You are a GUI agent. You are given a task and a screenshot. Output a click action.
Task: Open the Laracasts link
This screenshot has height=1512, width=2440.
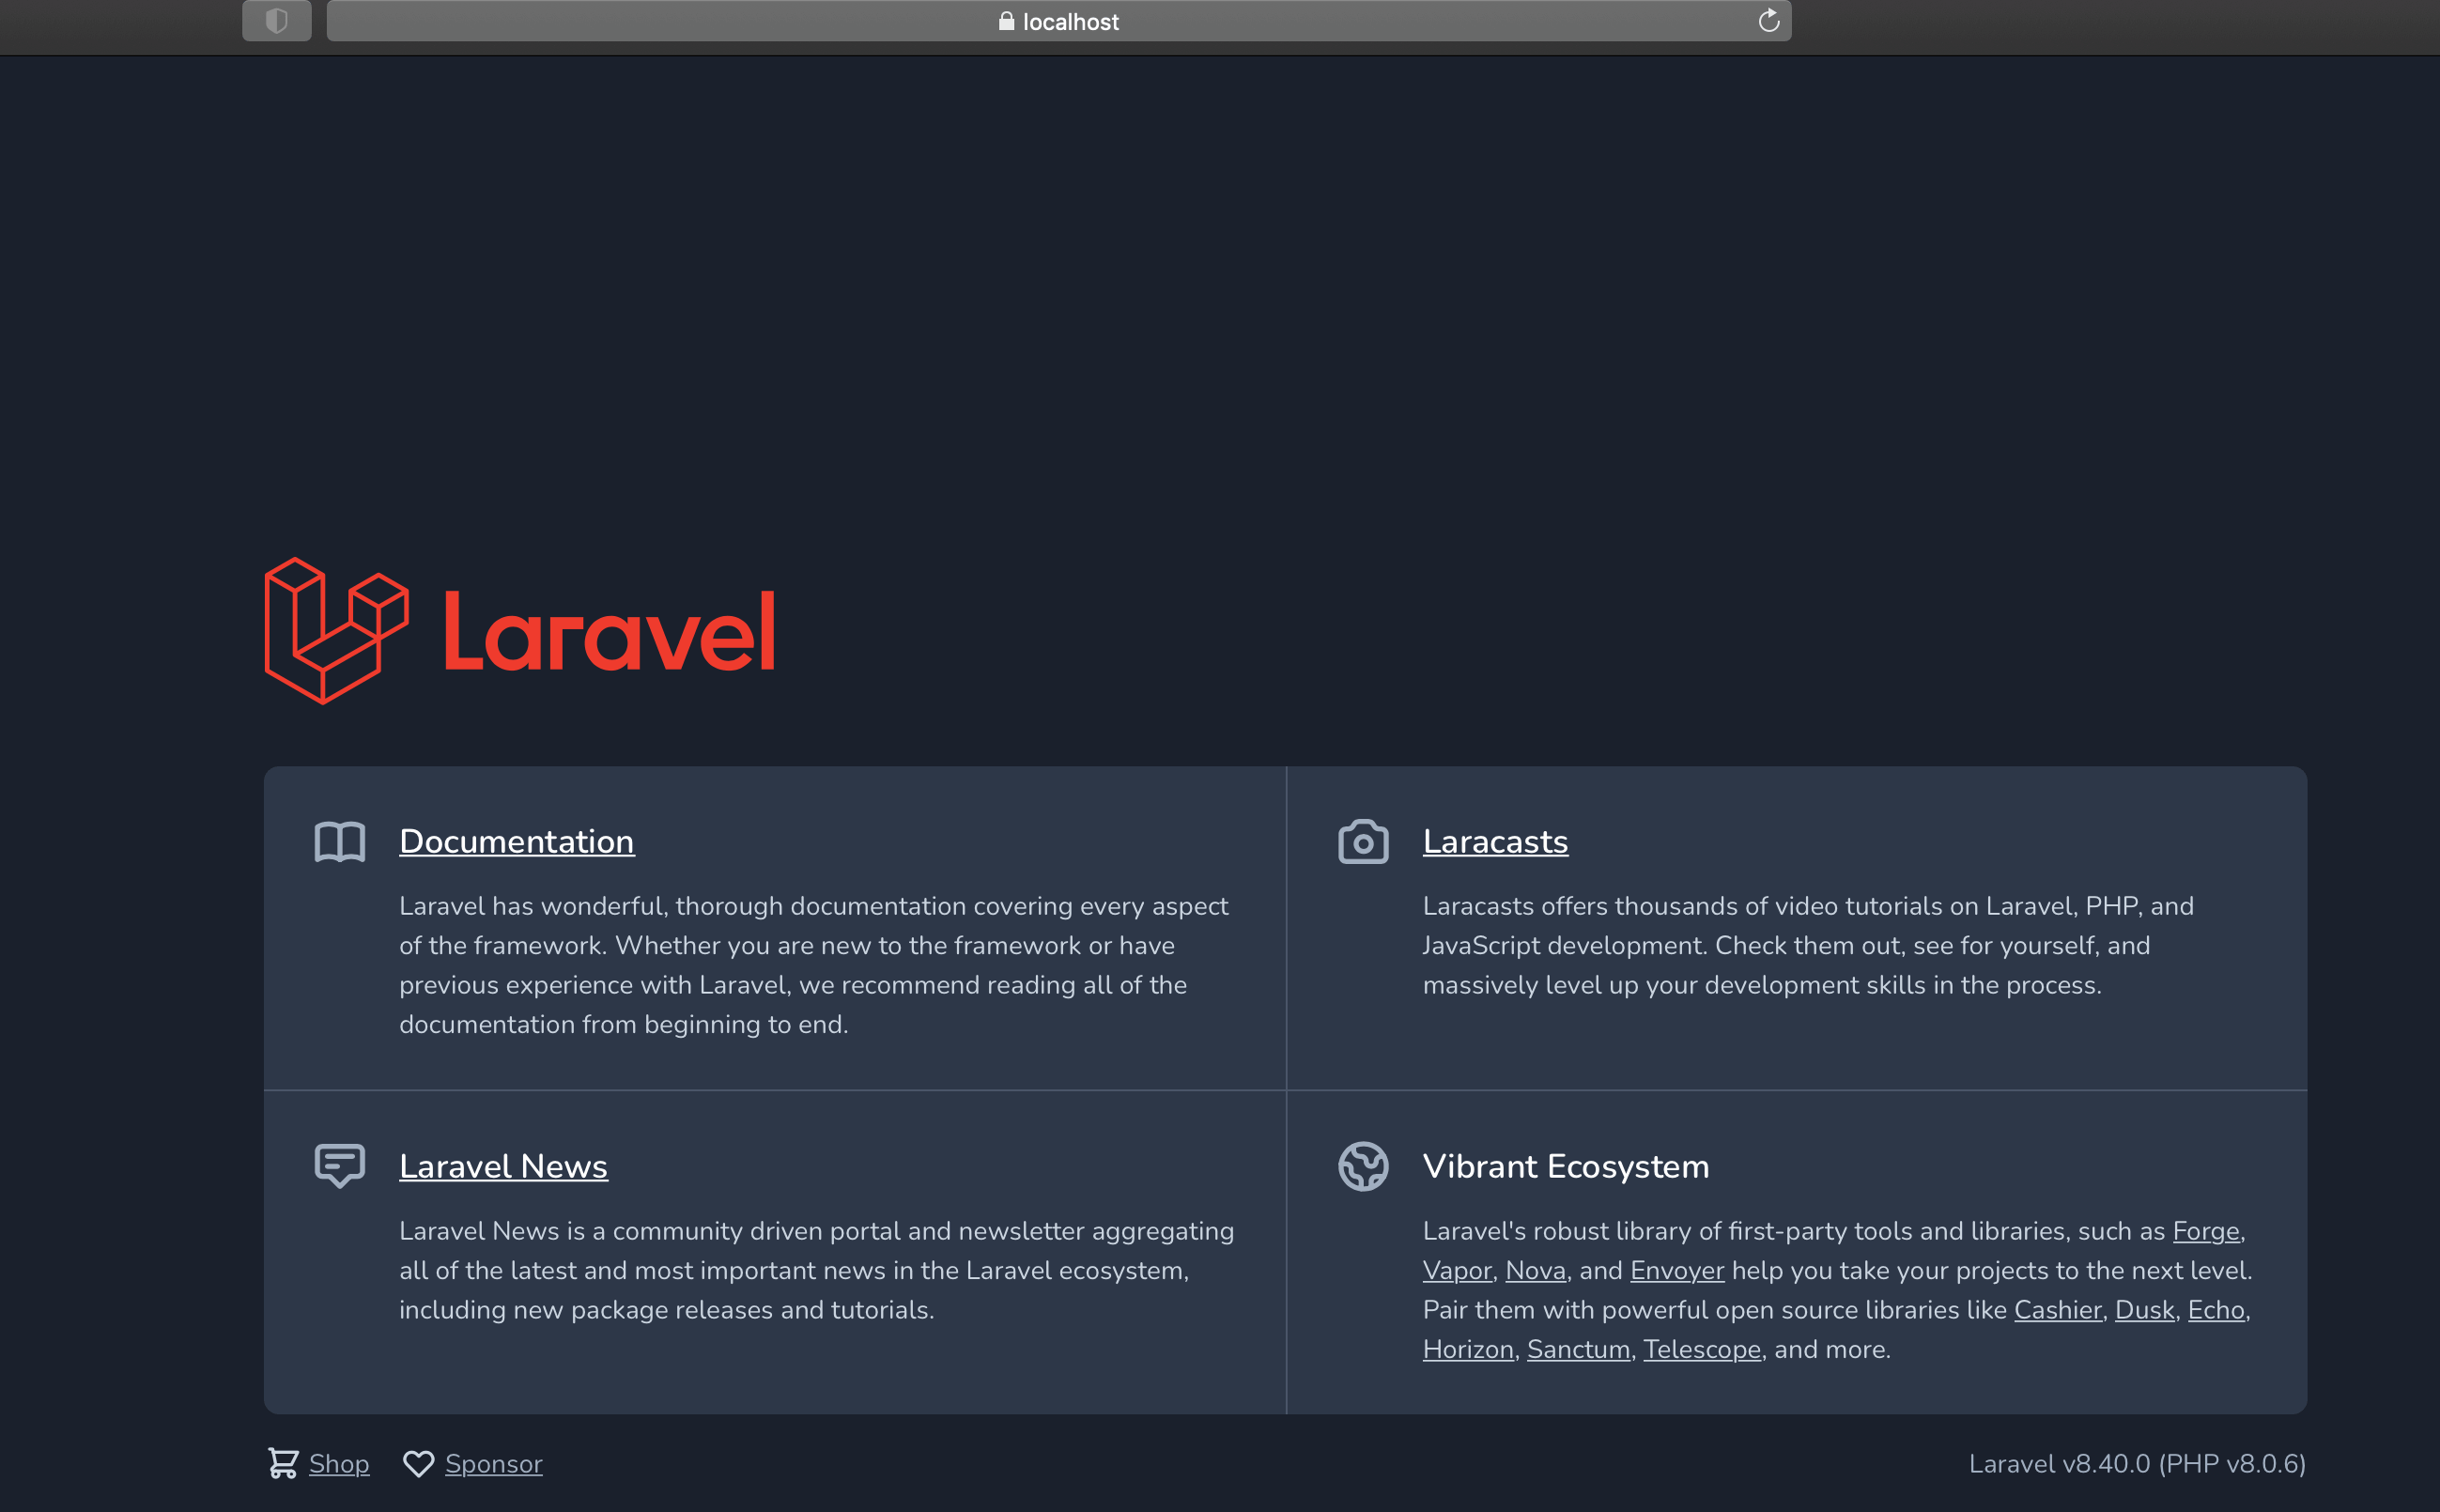(1495, 841)
